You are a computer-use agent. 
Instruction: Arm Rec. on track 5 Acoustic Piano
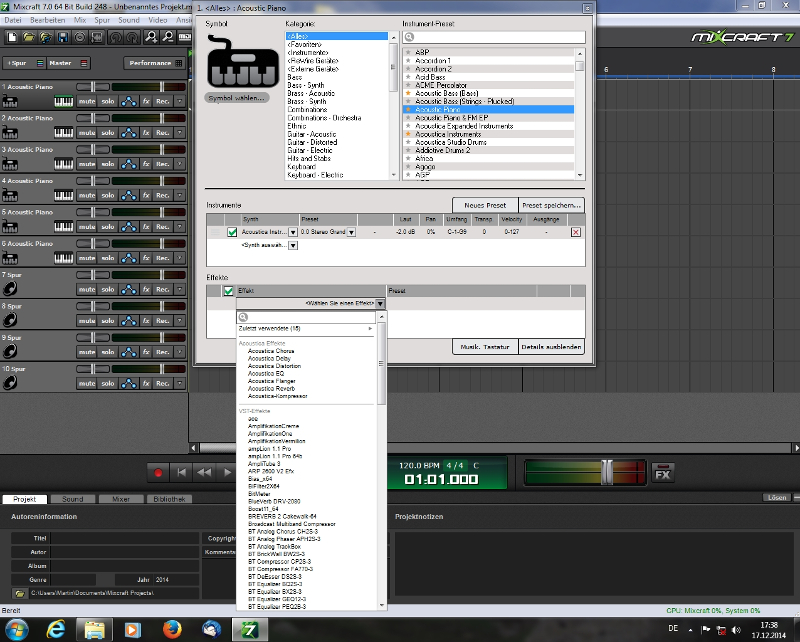click(x=163, y=227)
